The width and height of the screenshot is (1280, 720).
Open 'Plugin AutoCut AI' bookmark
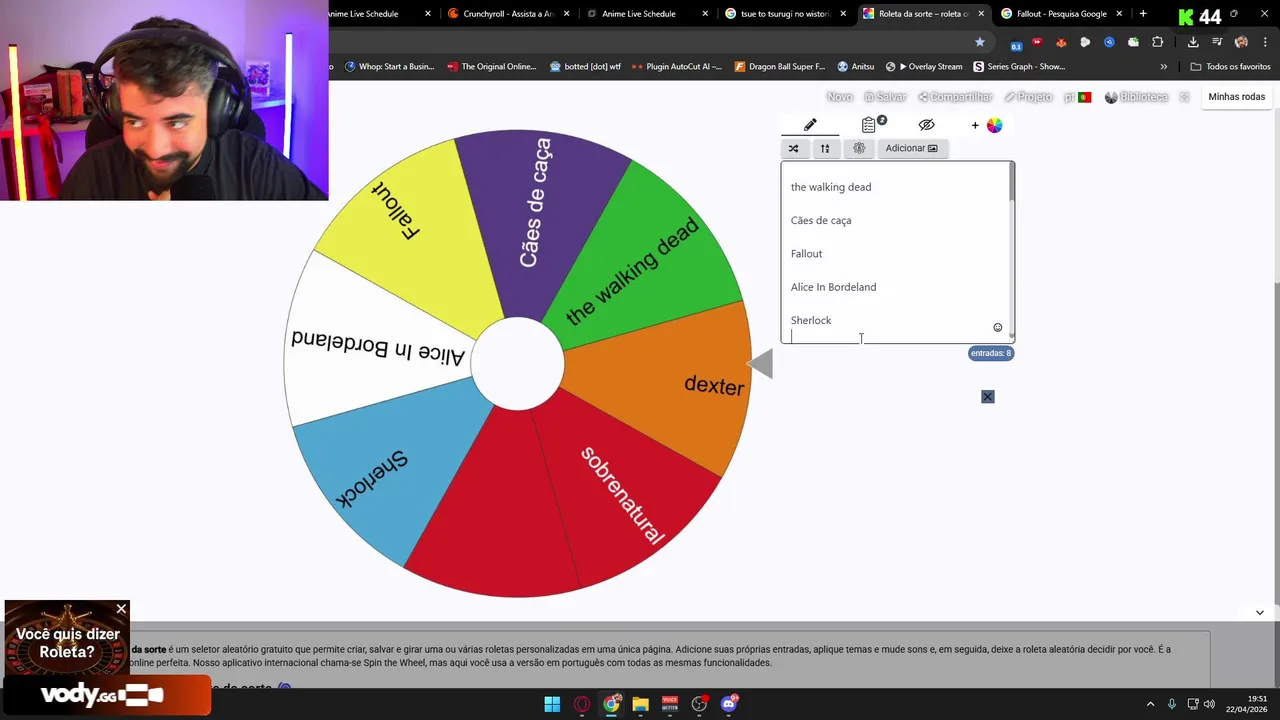(676, 67)
